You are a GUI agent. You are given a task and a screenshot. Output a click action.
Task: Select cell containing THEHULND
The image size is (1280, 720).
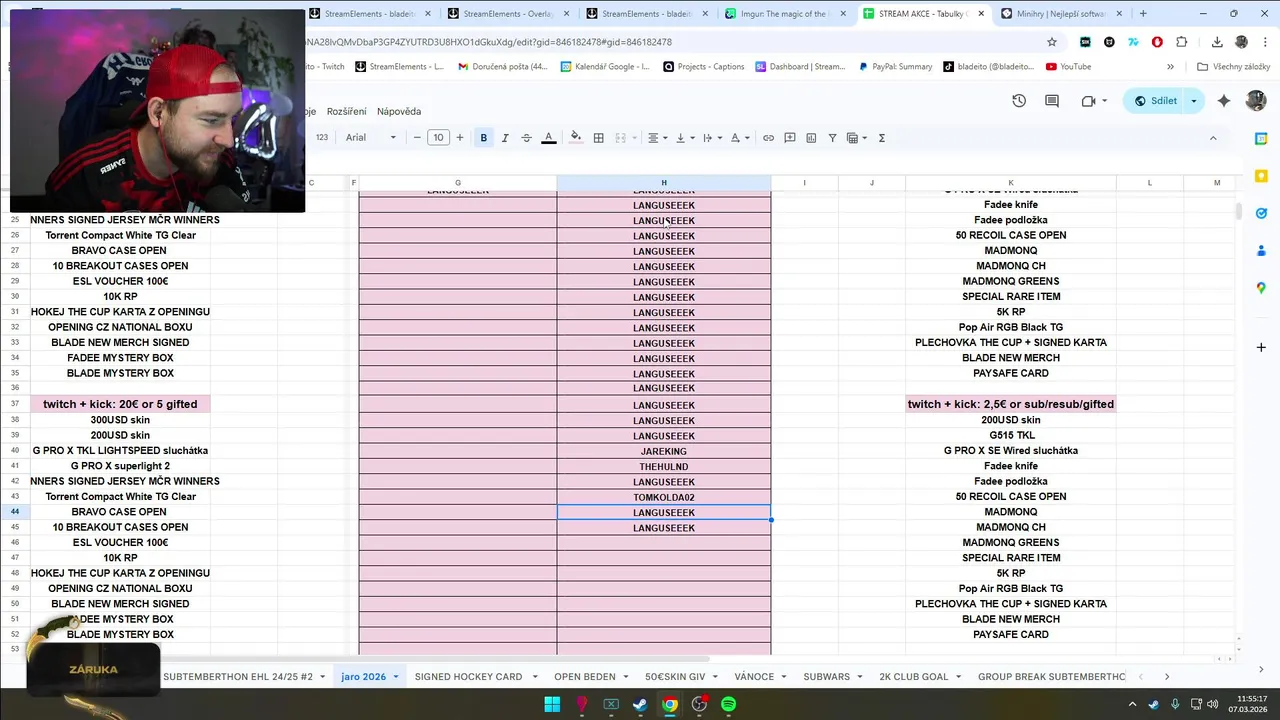pyautogui.click(x=664, y=467)
